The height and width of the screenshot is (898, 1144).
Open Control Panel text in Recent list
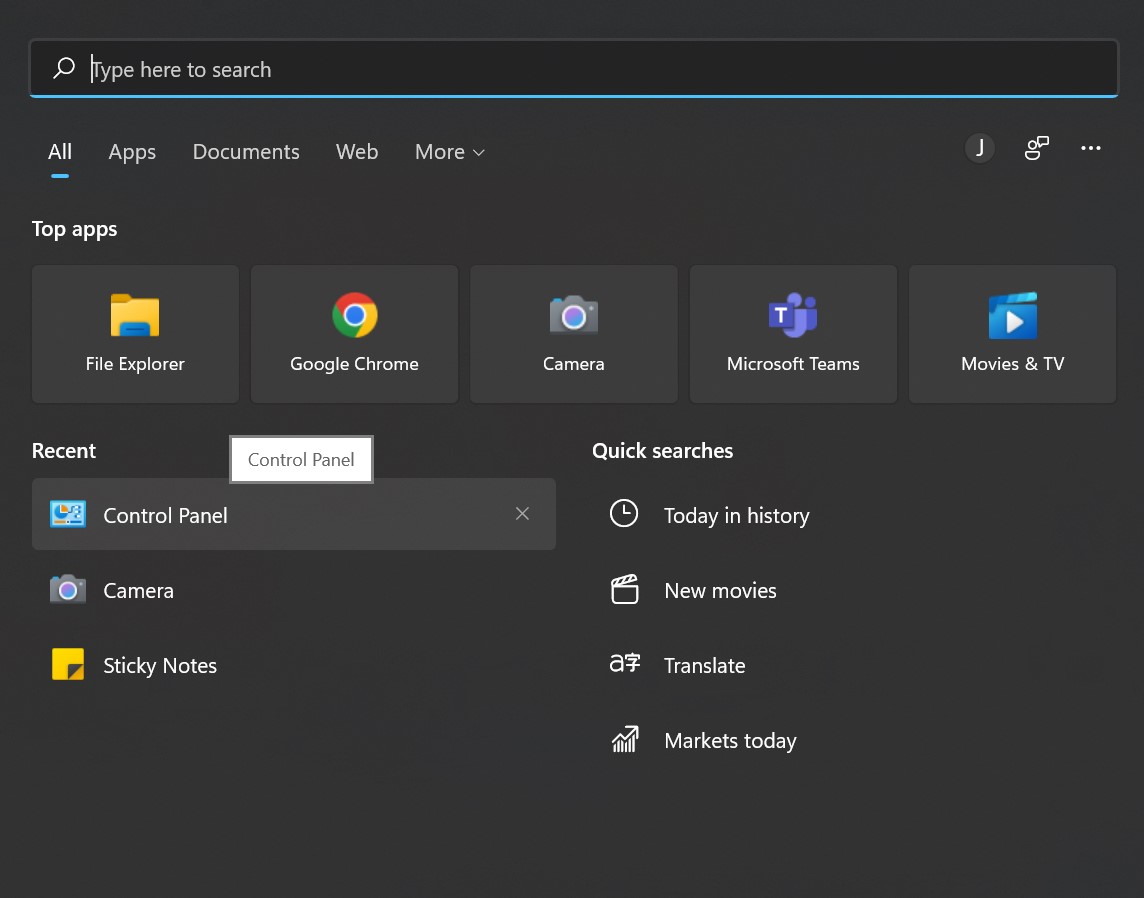coord(166,515)
